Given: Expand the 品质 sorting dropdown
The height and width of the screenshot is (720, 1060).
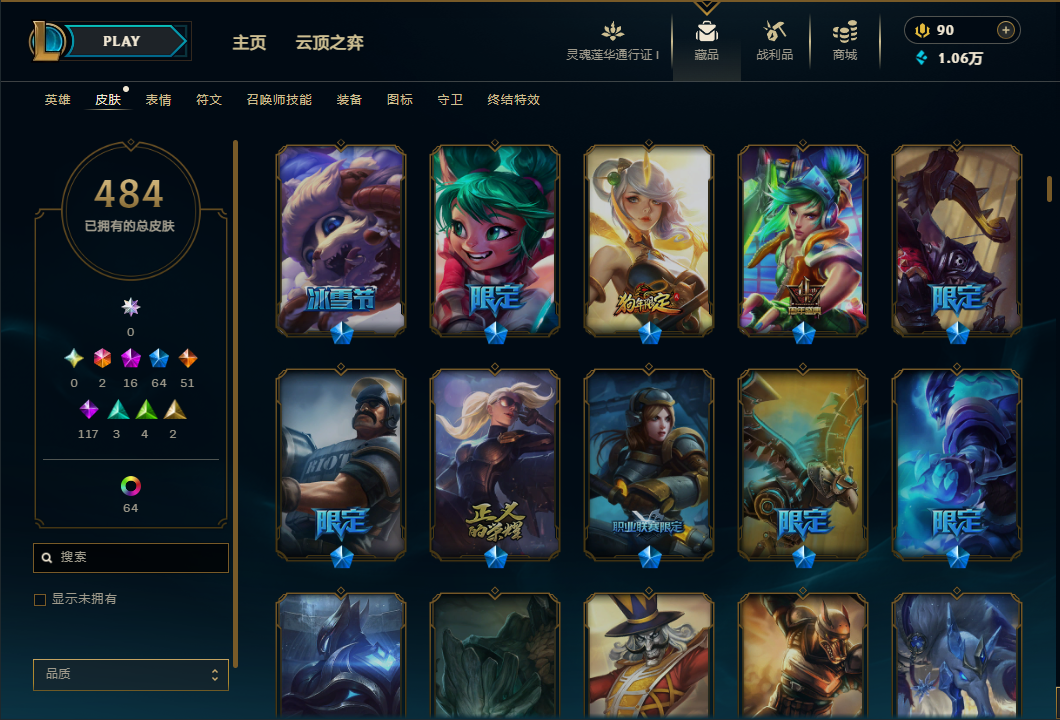Looking at the screenshot, I should (130, 674).
